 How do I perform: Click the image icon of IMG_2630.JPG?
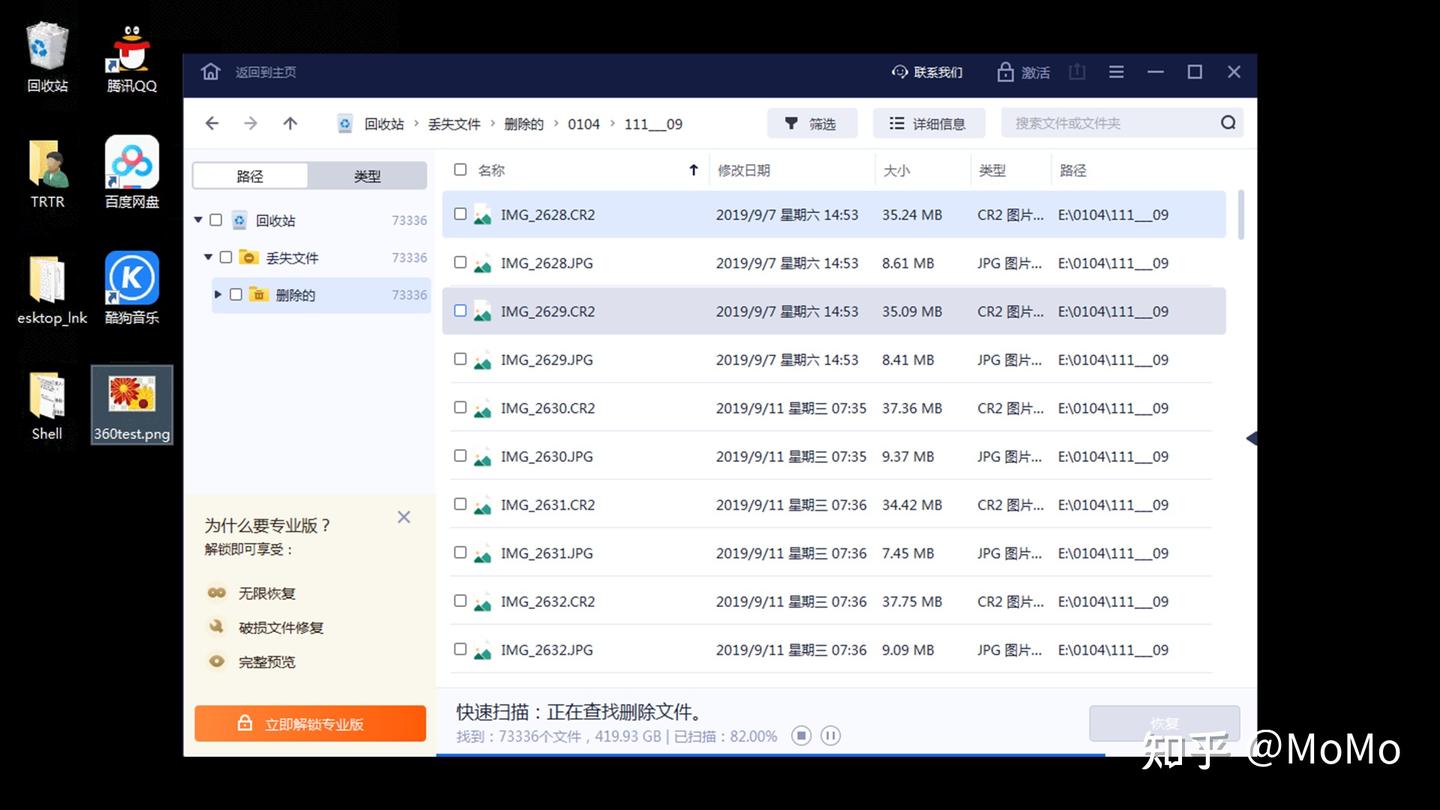point(483,457)
